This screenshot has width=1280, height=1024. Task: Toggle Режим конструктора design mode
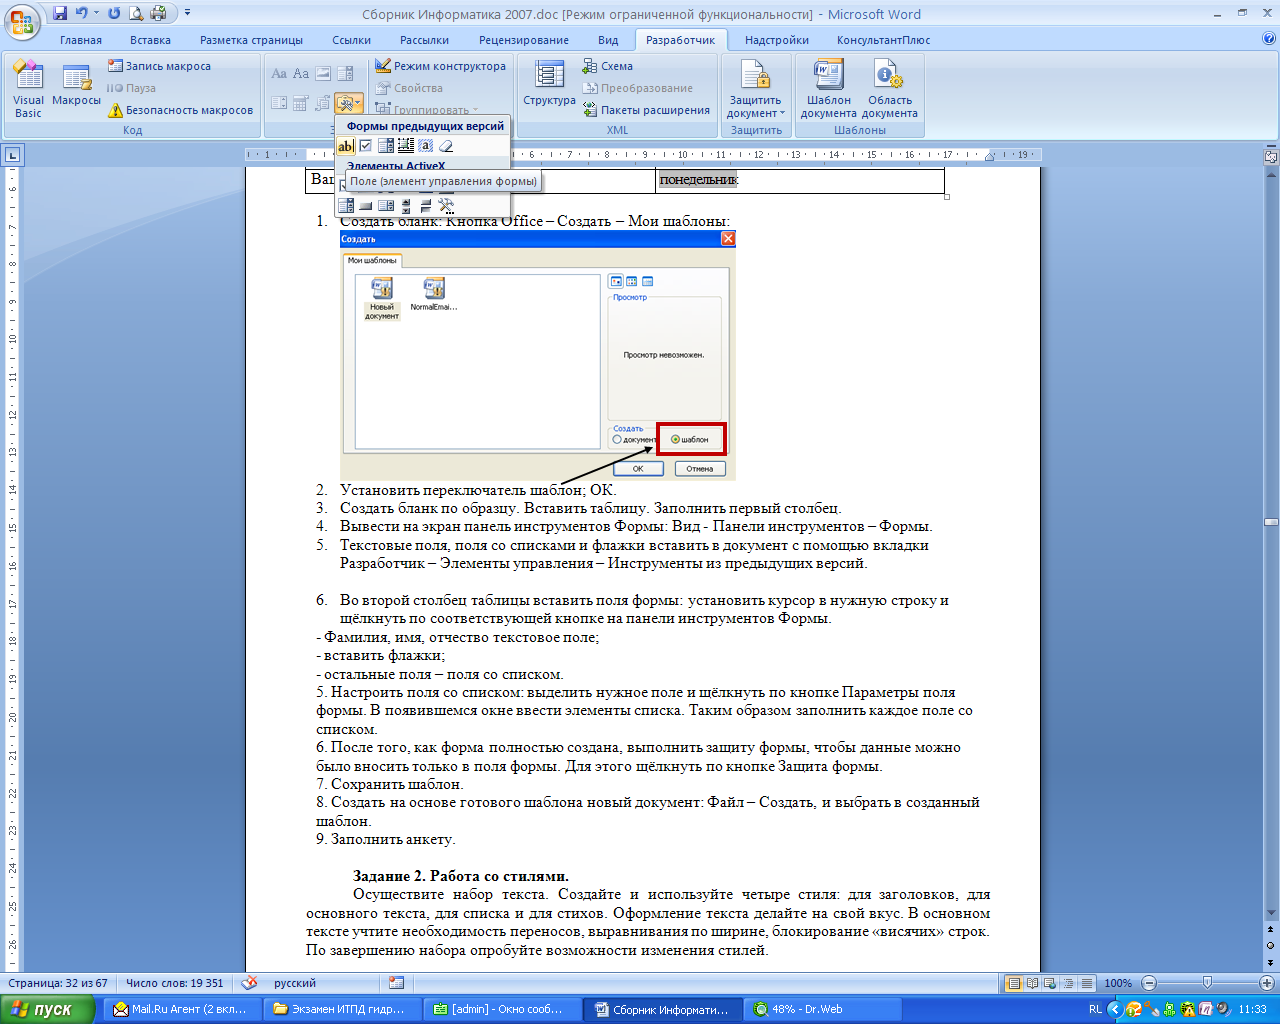(x=441, y=66)
